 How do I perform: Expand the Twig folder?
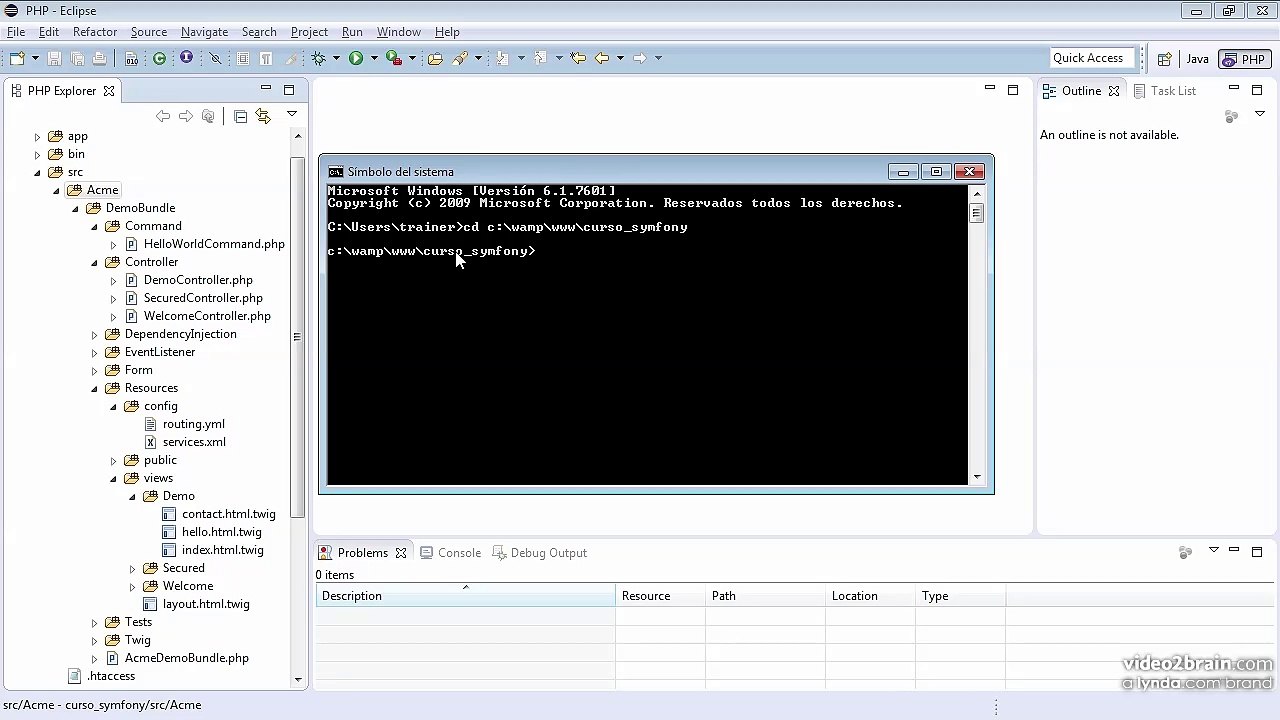tap(95, 641)
